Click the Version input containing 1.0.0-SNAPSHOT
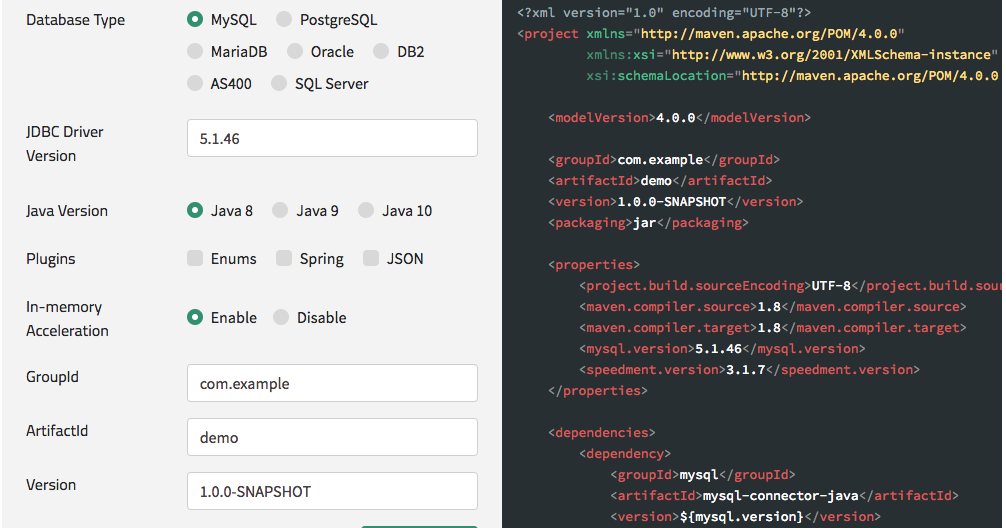The width and height of the screenshot is (1006, 528). (332, 491)
